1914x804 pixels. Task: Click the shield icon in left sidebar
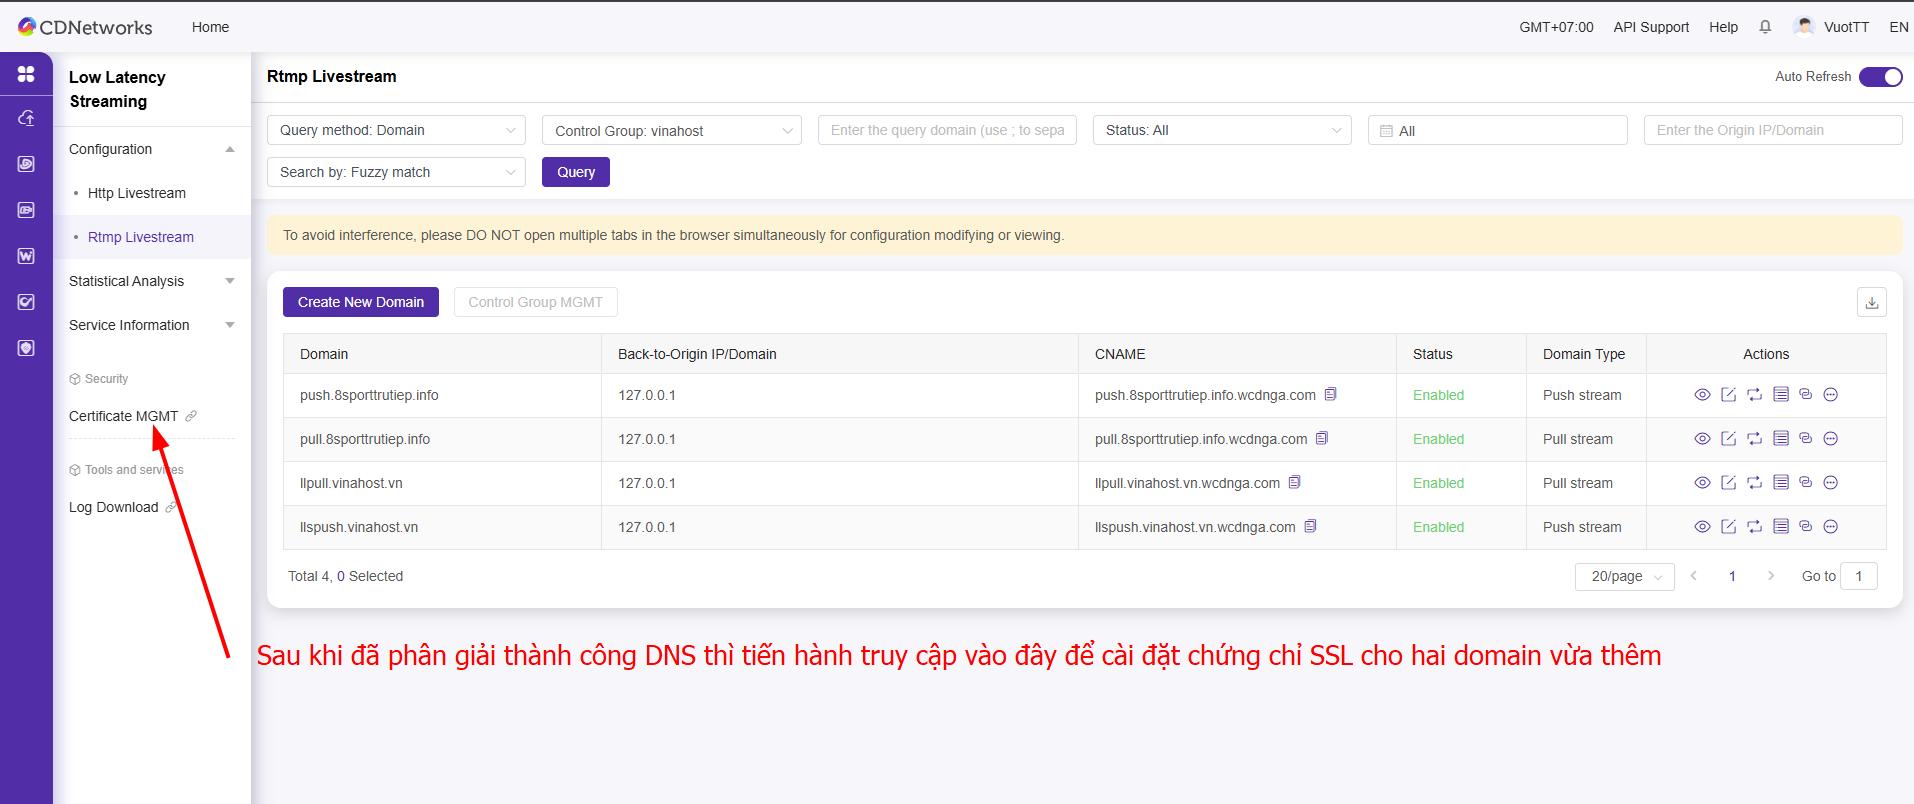pos(26,348)
